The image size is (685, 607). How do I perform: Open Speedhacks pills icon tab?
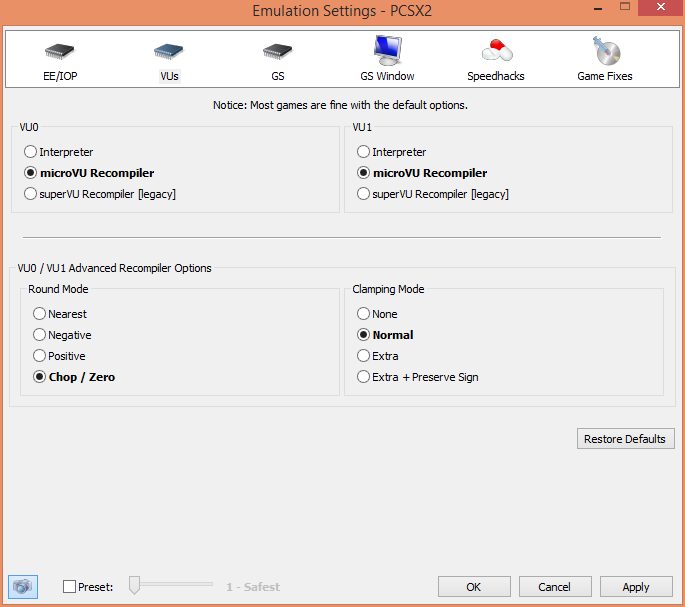tap(496, 50)
